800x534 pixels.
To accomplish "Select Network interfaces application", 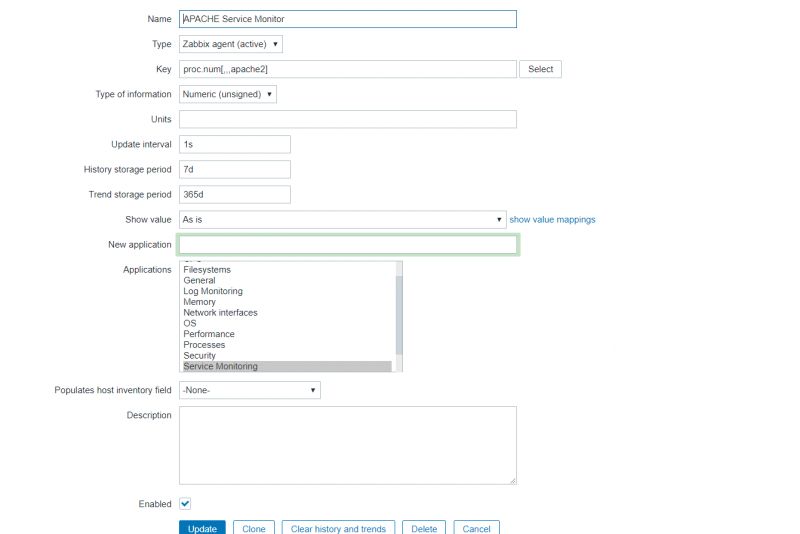I will click(220, 313).
